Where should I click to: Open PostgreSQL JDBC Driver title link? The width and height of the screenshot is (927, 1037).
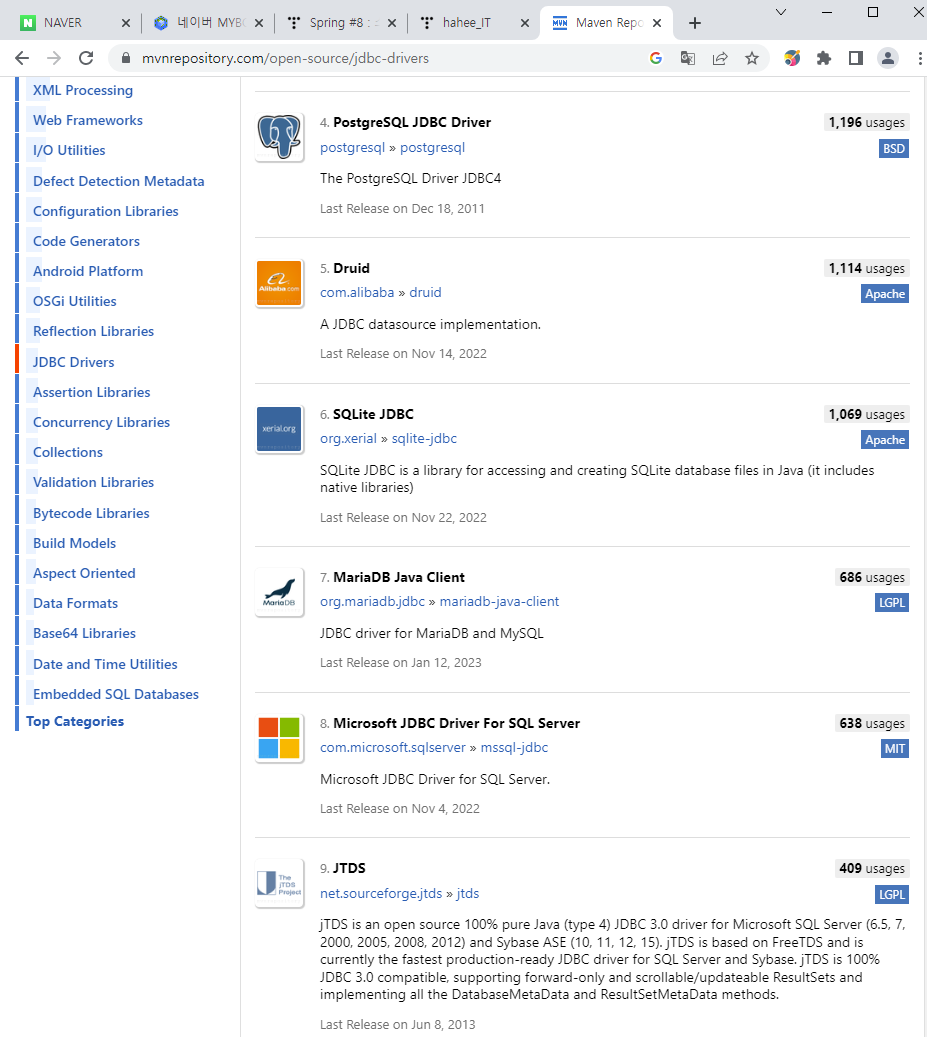[x=412, y=122]
